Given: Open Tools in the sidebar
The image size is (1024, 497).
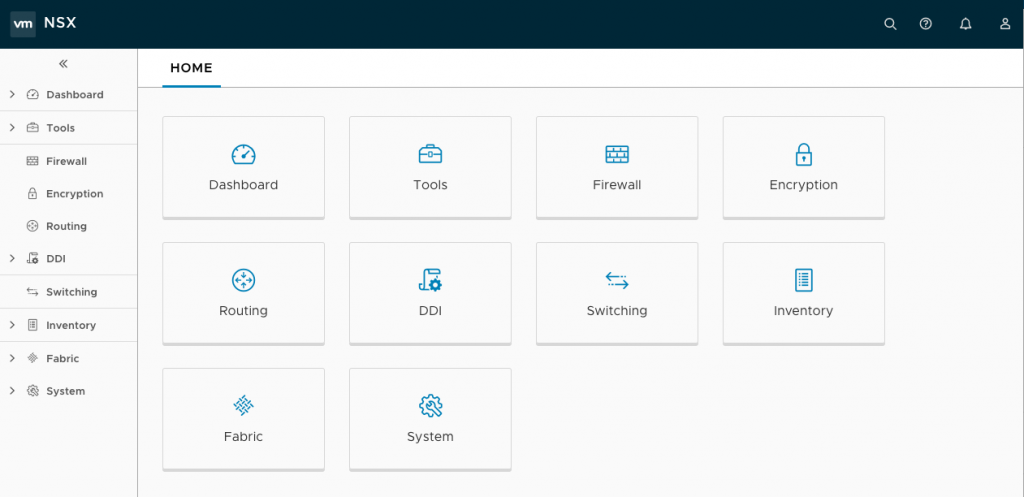Looking at the screenshot, I should click(60, 128).
